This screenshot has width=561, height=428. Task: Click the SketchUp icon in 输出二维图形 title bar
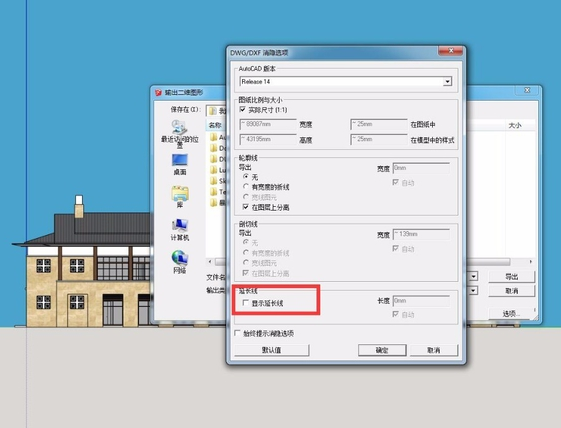(158, 93)
